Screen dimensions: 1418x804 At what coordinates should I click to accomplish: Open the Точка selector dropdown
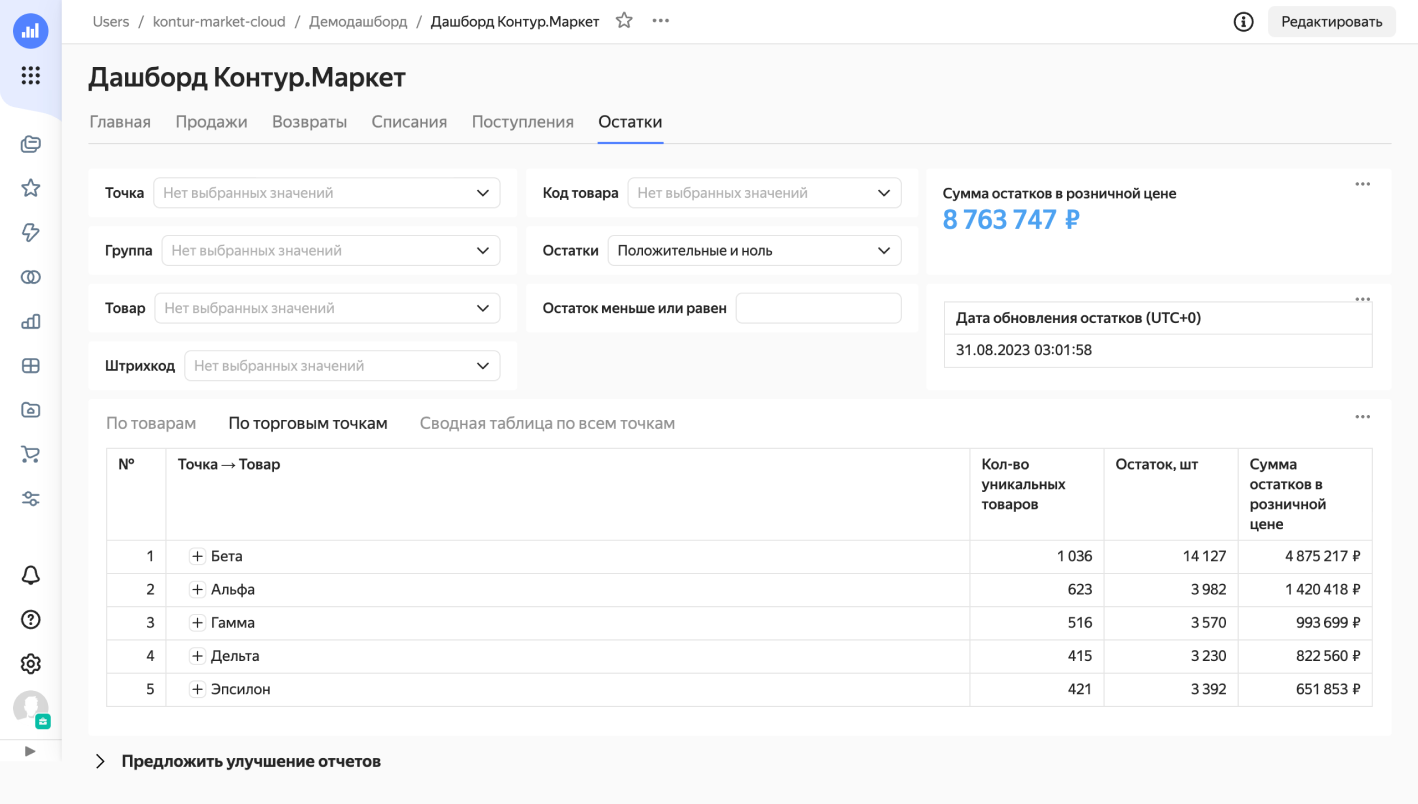coord(326,193)
